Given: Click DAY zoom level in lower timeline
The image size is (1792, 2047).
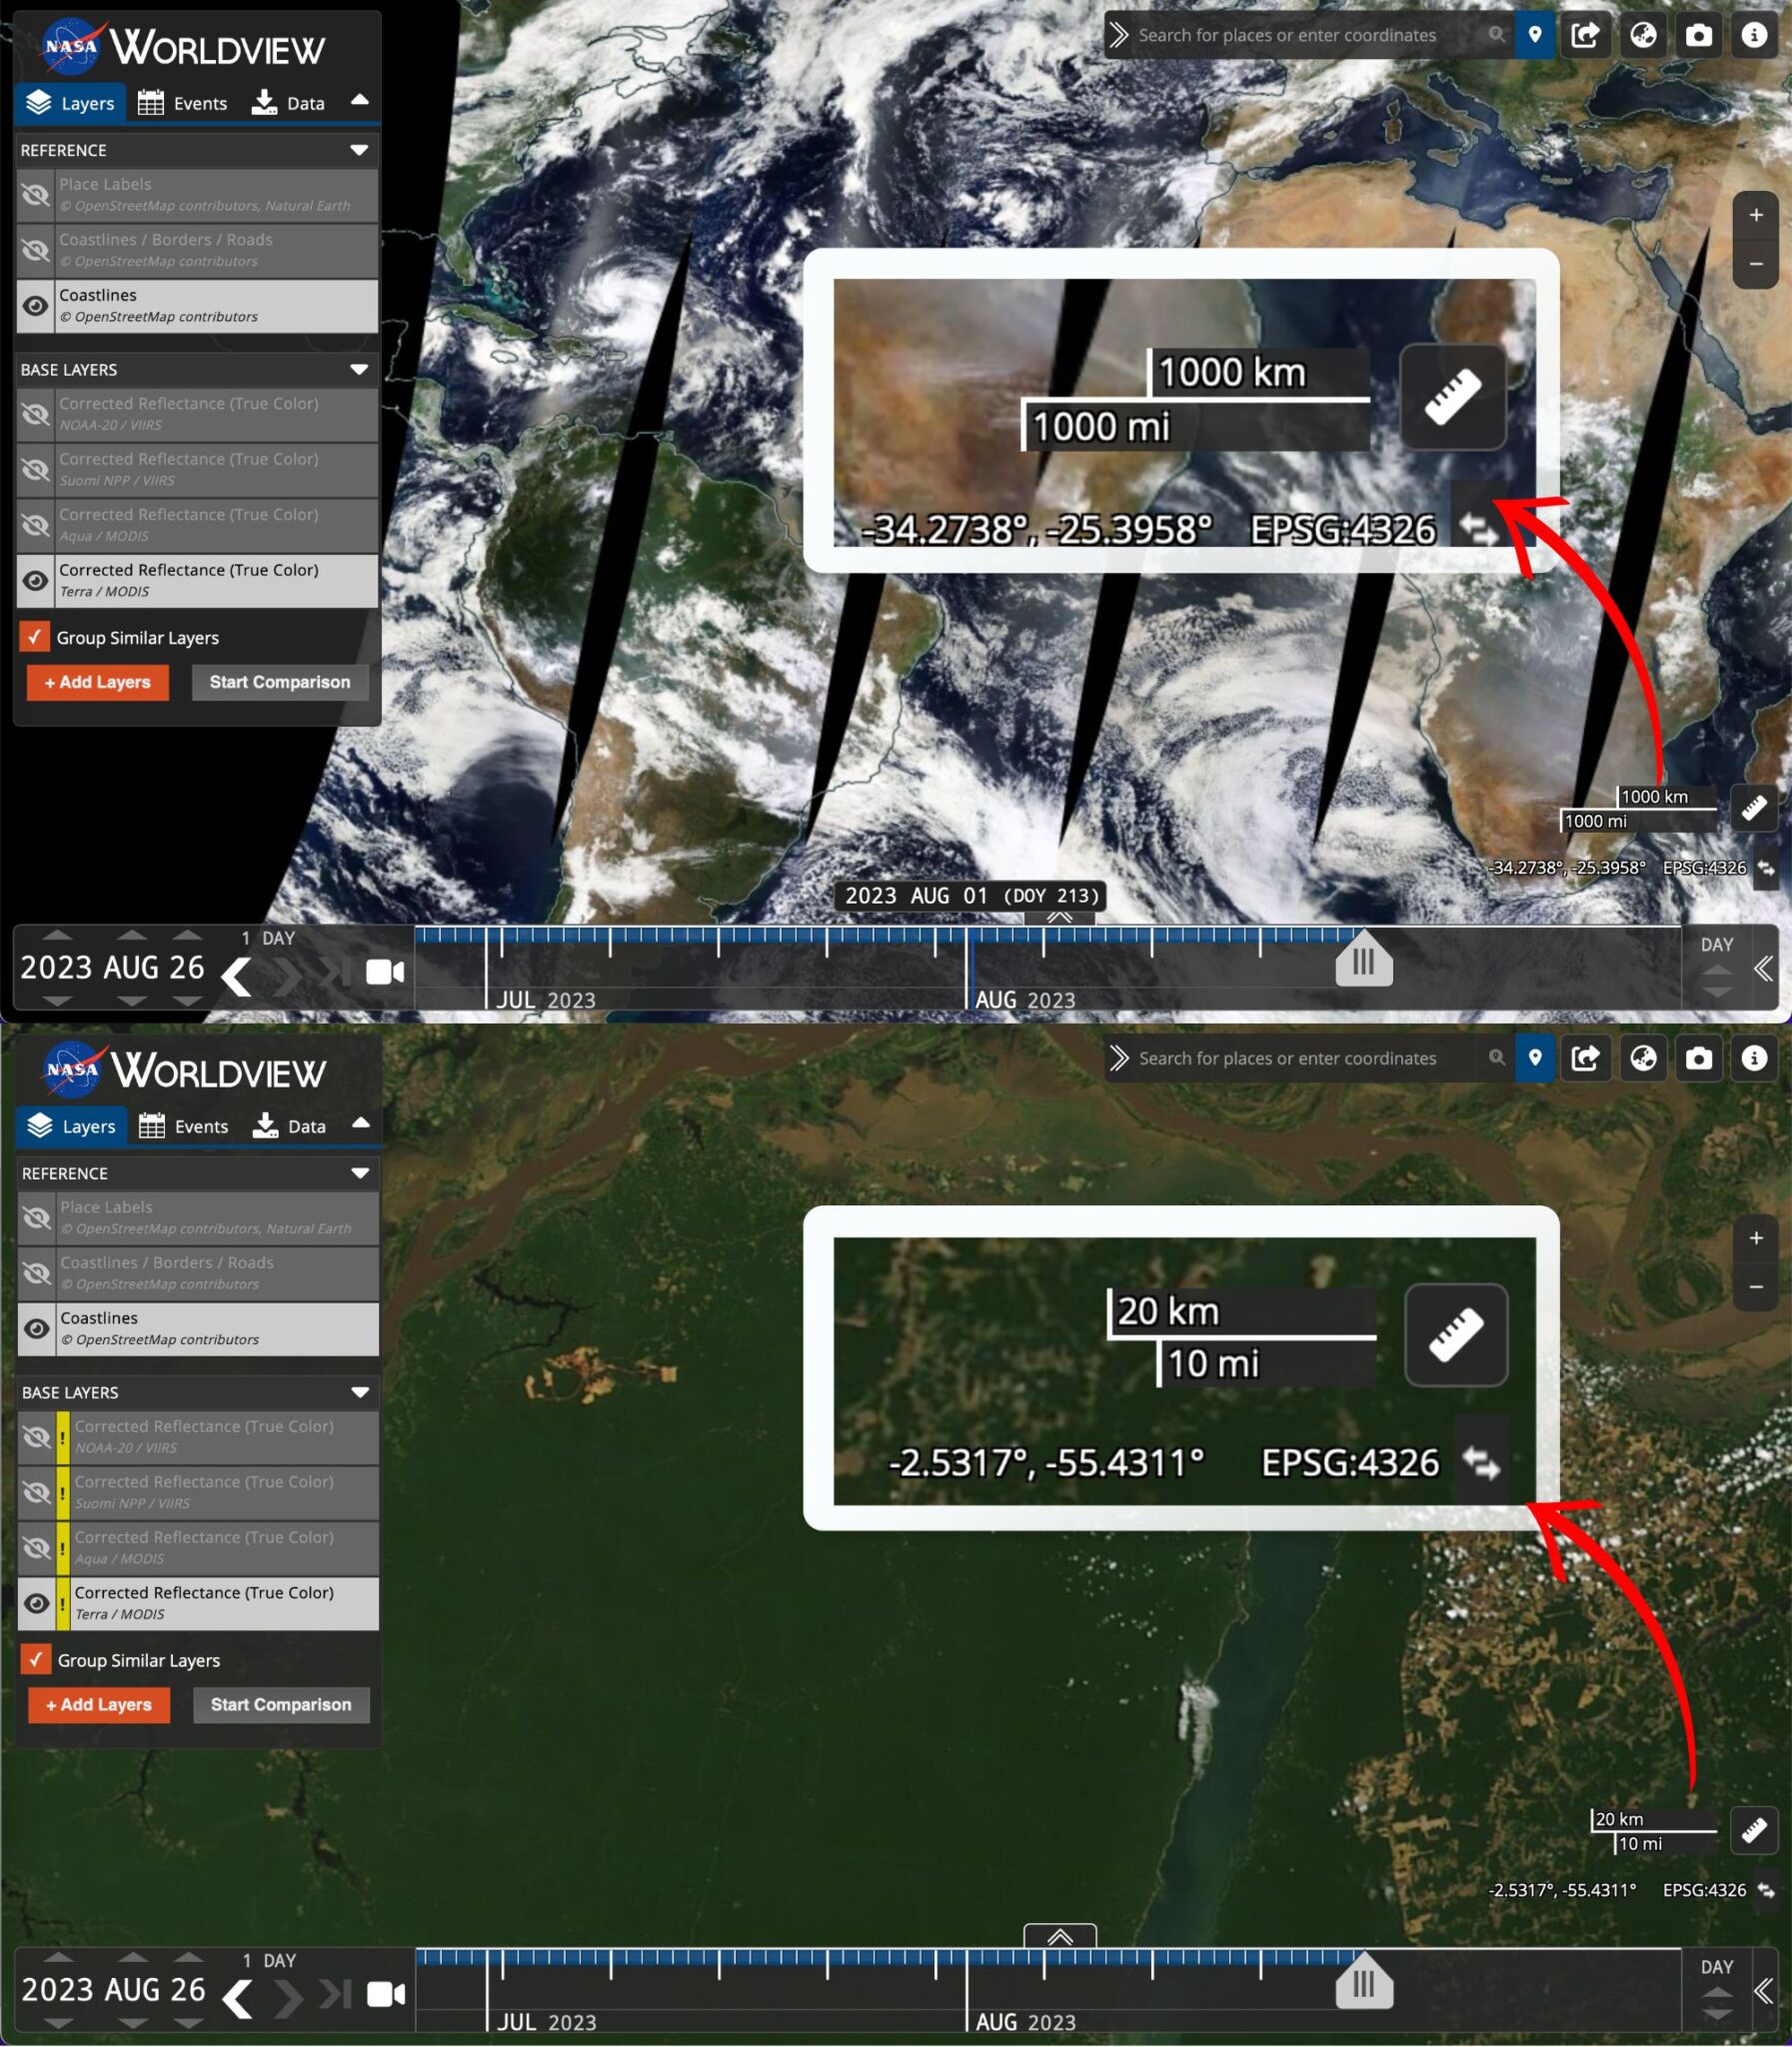Looking at the screenshot, I should tap(1716, 1966).
